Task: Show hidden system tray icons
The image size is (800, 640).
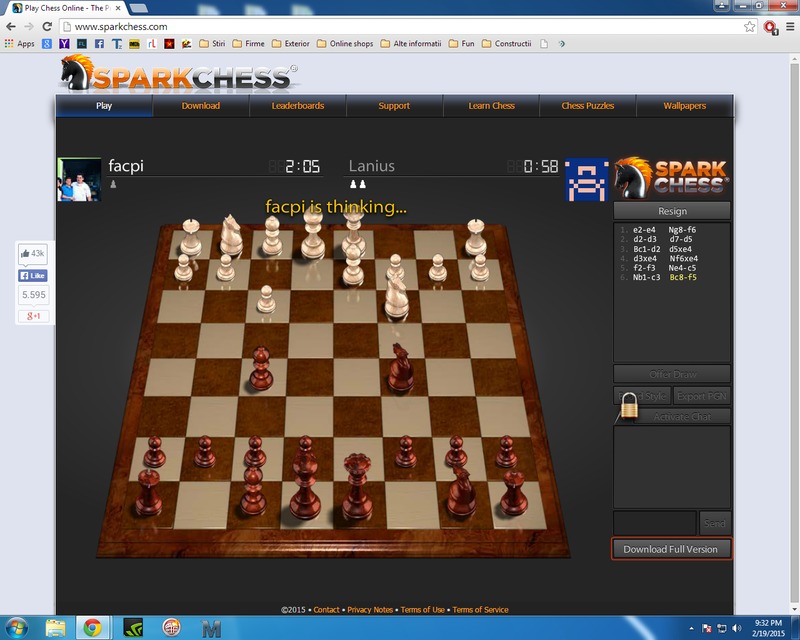Action: point(691,628)
